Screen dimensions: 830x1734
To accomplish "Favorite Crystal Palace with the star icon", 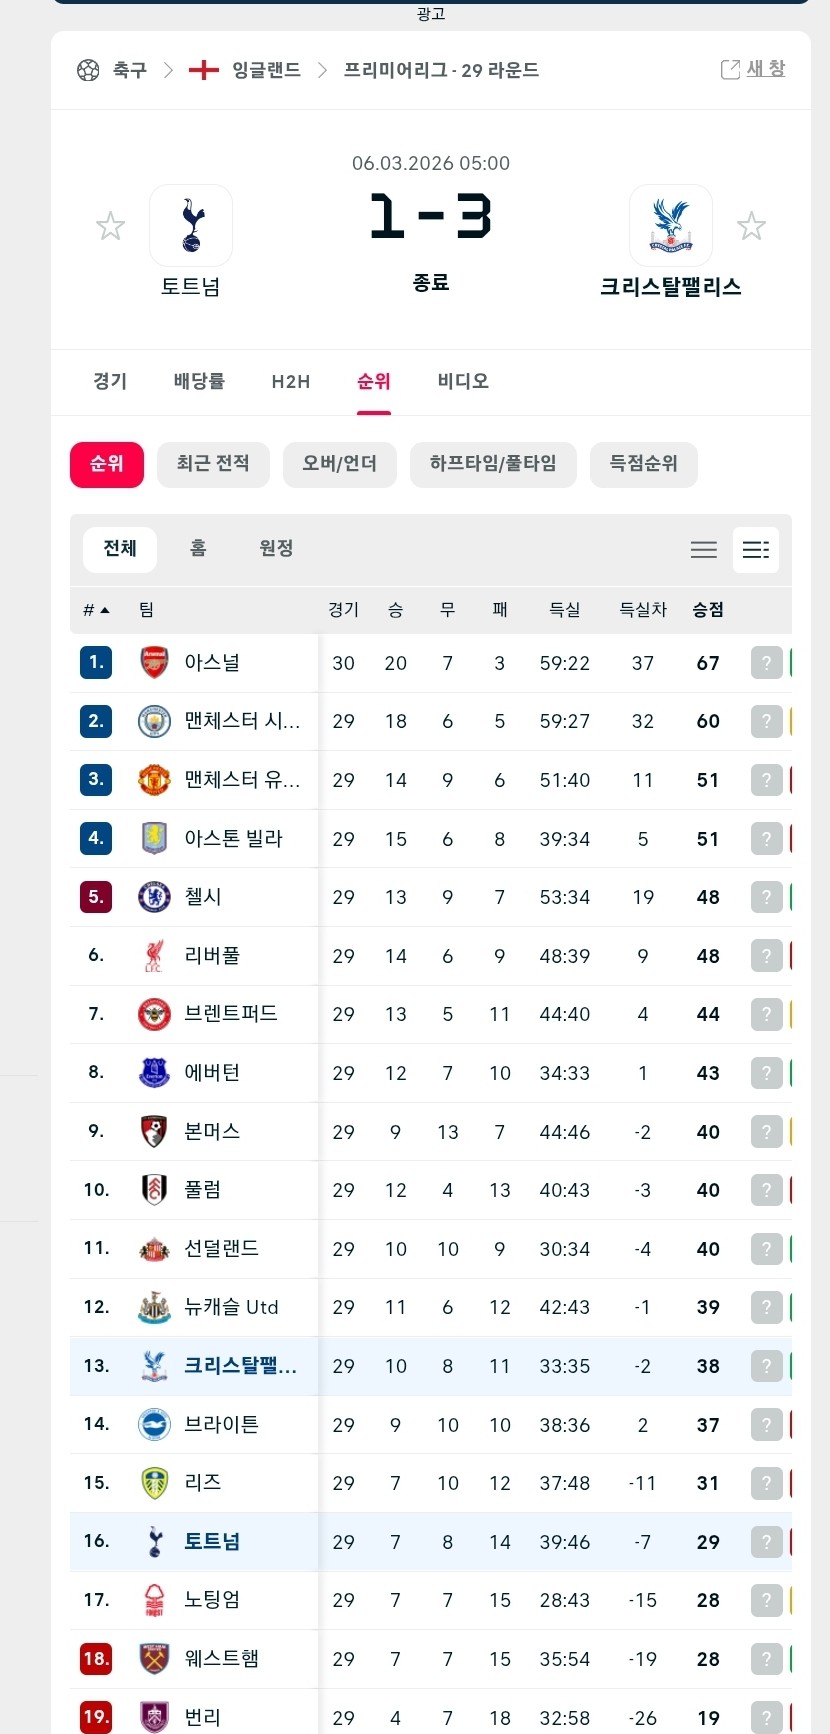I will pos(751,226).
